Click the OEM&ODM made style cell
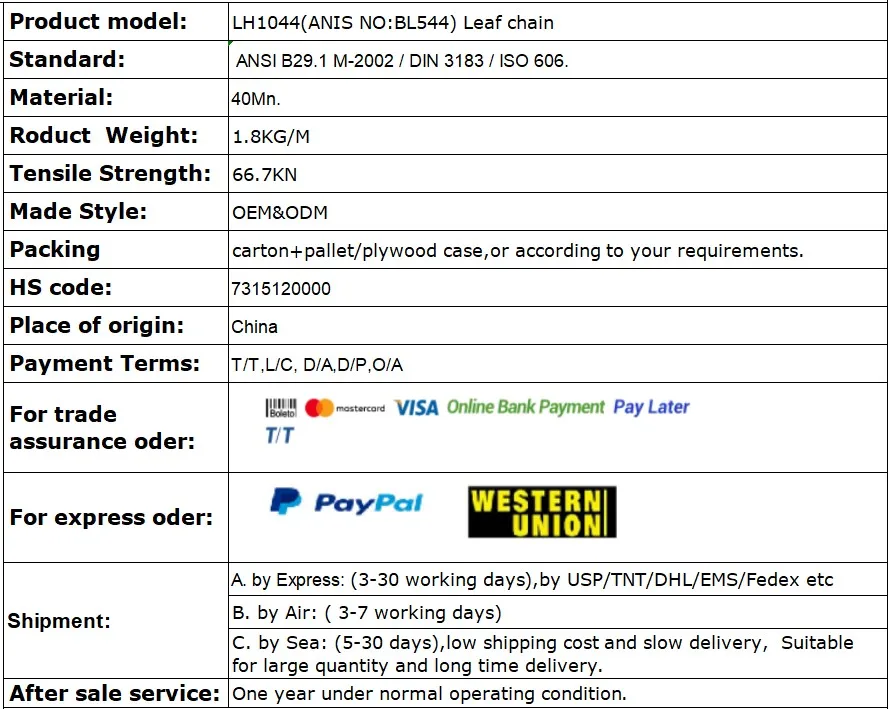 [x=279, y=213]
